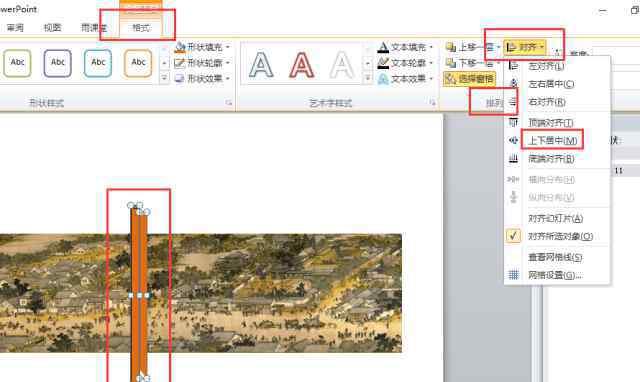
Task: Open the Selection Pane (选择窗格)
Action: point(469,79)
